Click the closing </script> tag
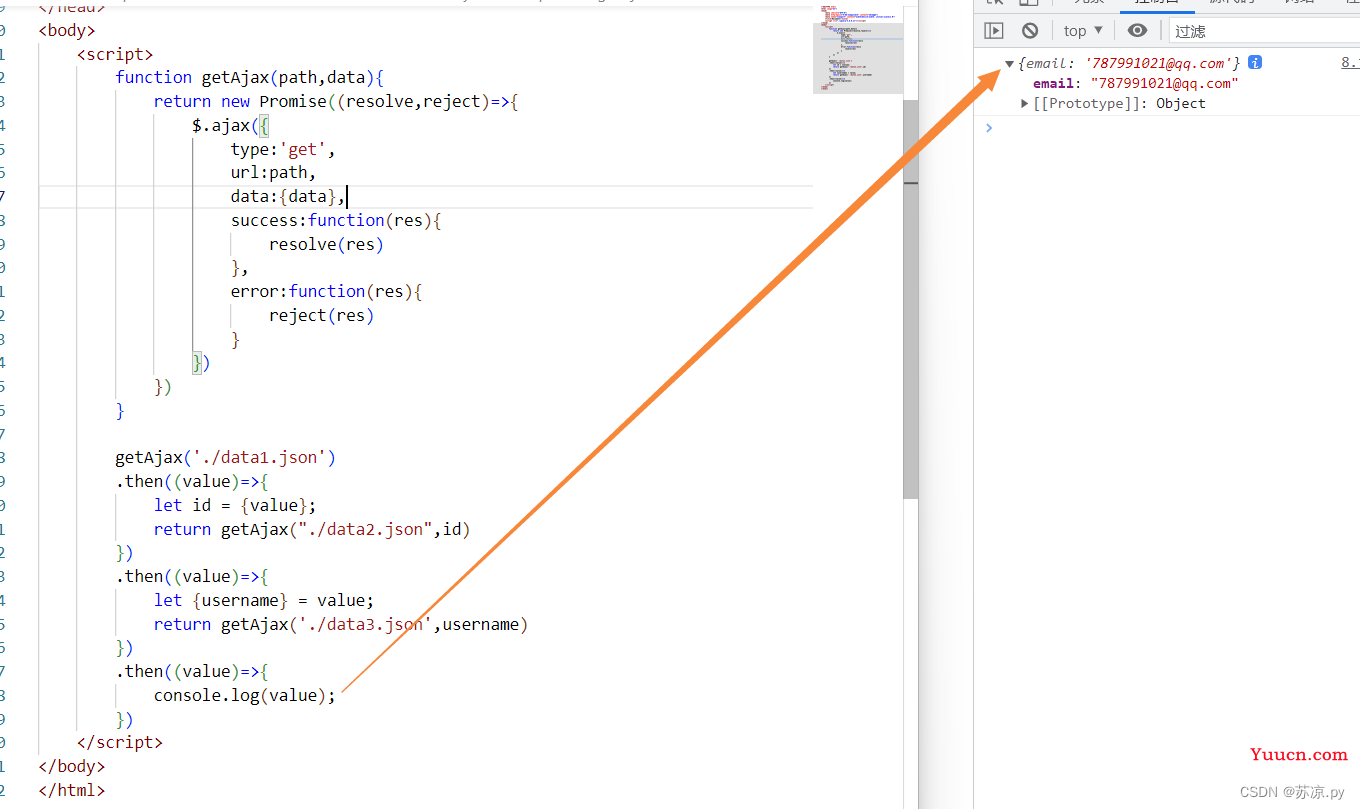Image resolution: width=1360 pixels, height=809 pixels. tap(120, 742)
